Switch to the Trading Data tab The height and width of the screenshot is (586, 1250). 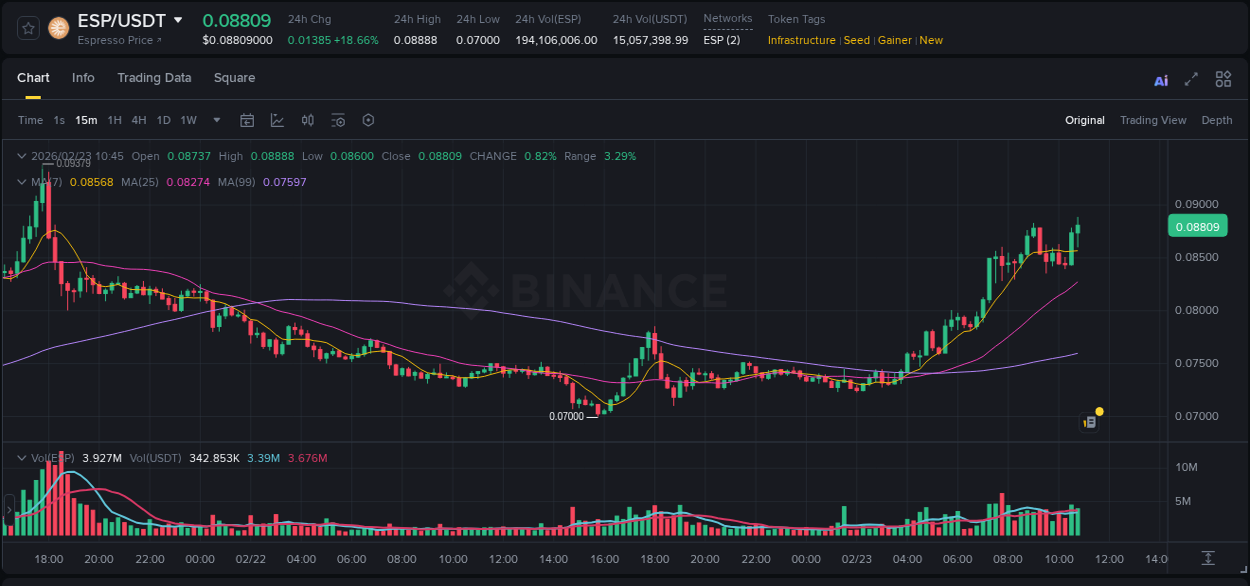(x=154, y=78)
